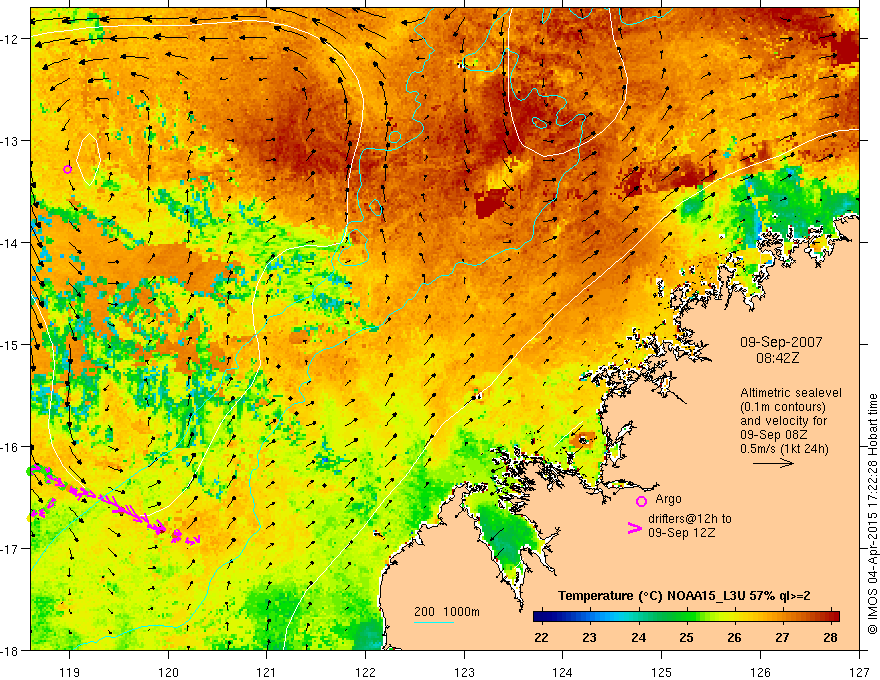The width and height of the screenshot is (880, 680).
Task: Click the small white closed contour near 119.2°E
Action: (89, 160)
